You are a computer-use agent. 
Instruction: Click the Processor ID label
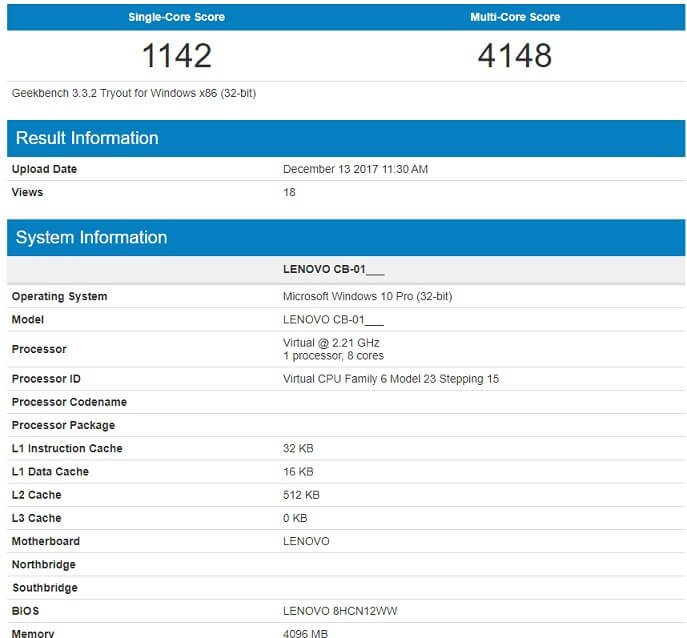click(46, 379)
